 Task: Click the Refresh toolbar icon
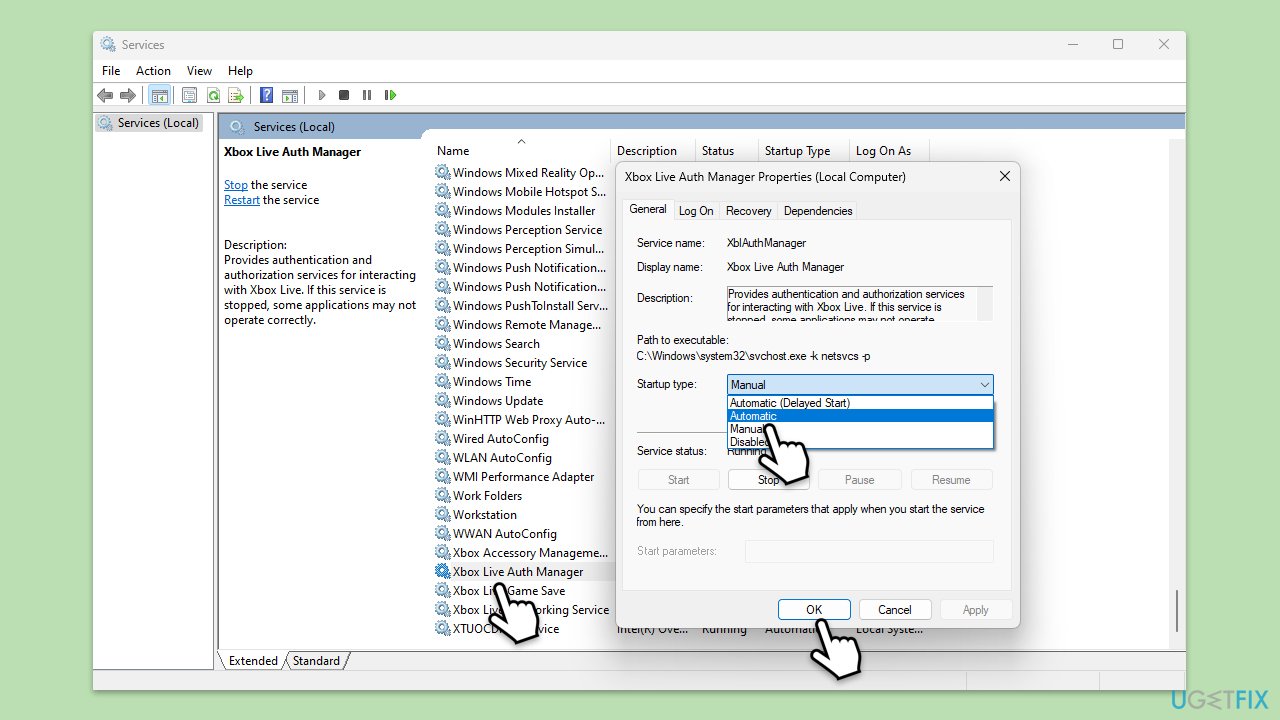tap(213, 95)
